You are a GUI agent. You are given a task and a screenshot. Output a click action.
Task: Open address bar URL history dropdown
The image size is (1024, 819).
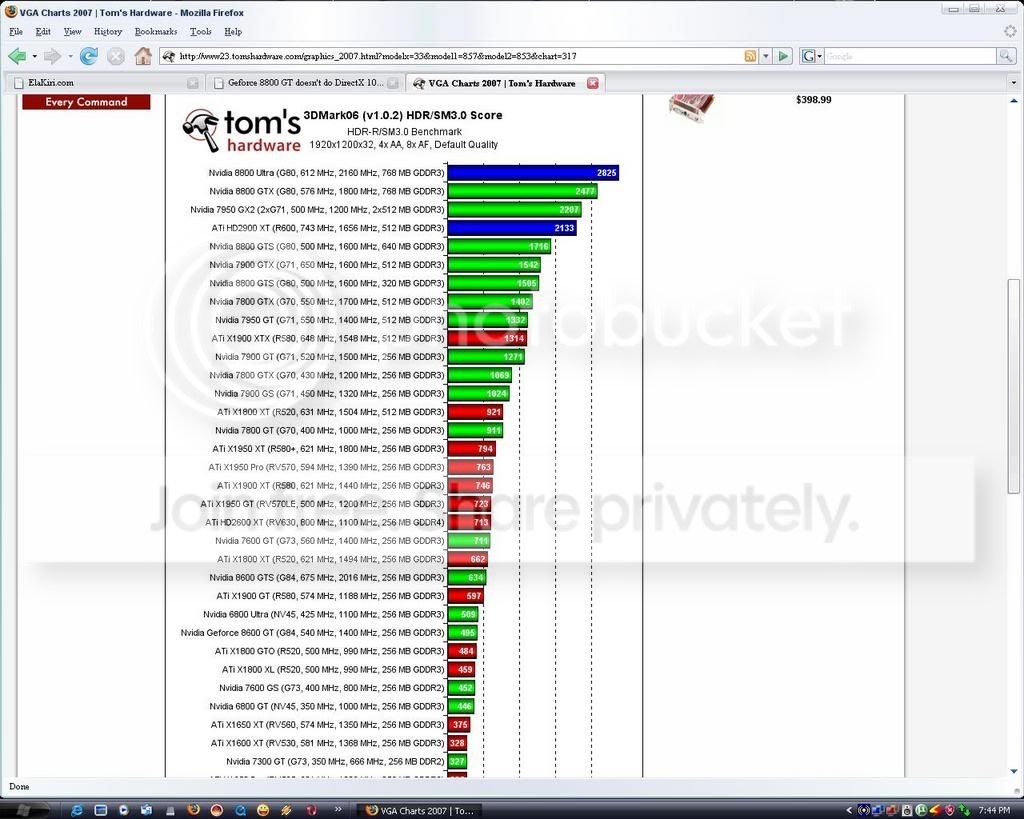[x=765, y=56]
